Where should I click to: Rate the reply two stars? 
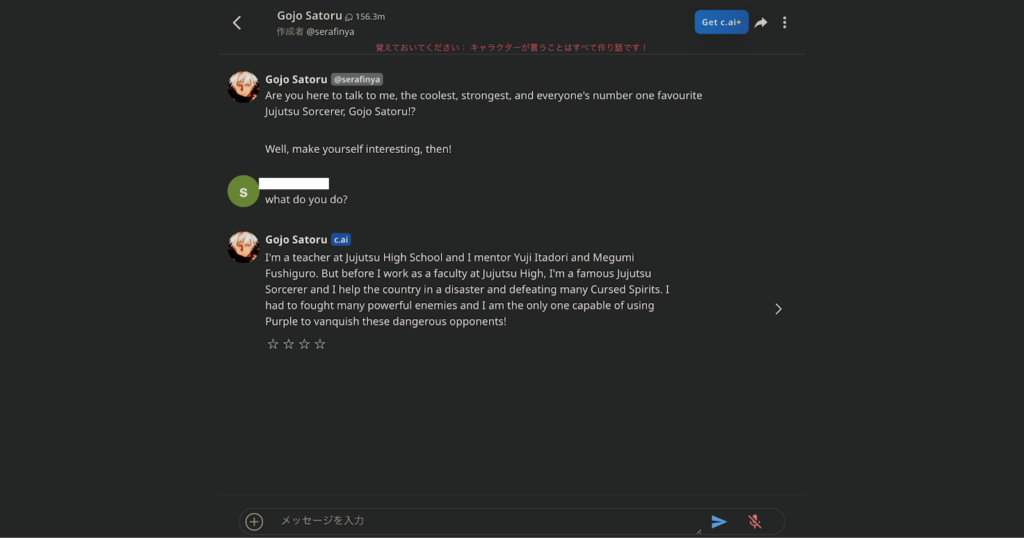pyautogui.click(x=289, y=344)
